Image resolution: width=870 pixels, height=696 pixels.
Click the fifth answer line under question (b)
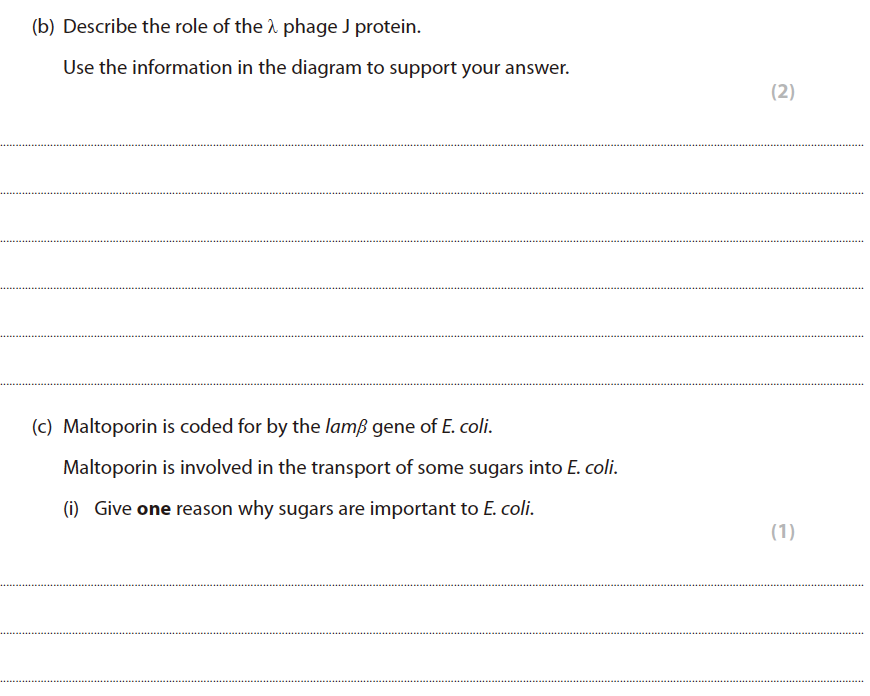[432, 336]
